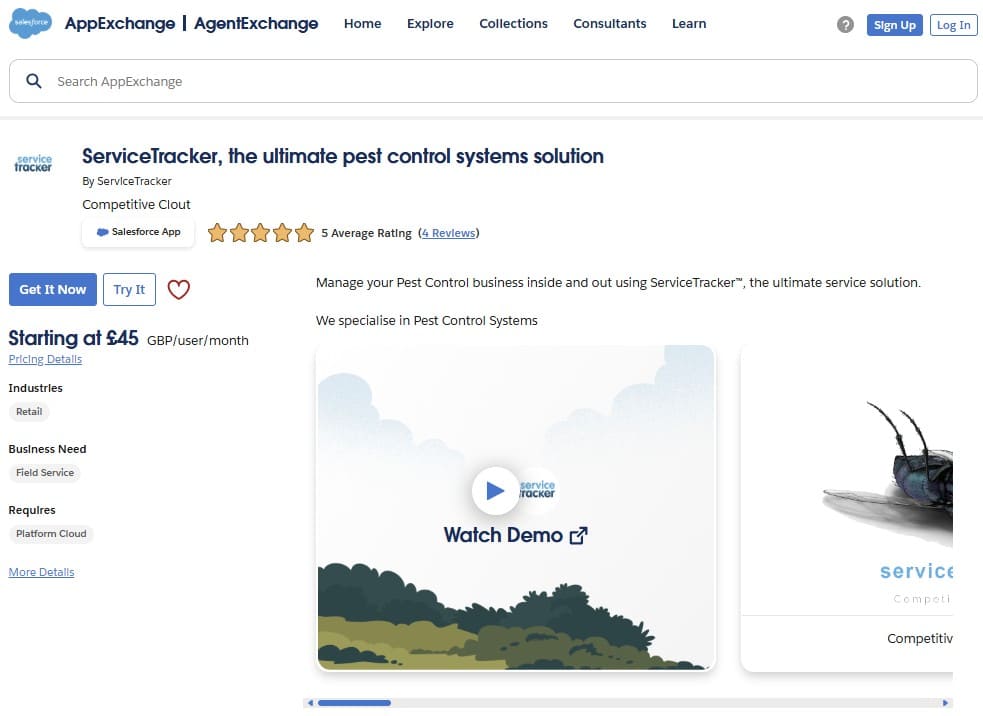
Task: Click the 'Starting at £45' price text
Action: [x=73, y=338]
